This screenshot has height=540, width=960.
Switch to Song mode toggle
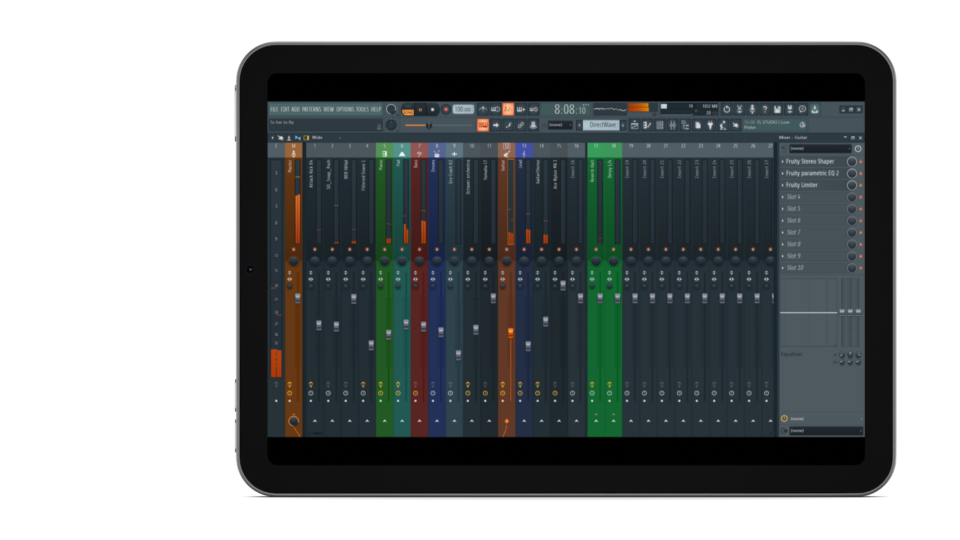pos(408,113)
